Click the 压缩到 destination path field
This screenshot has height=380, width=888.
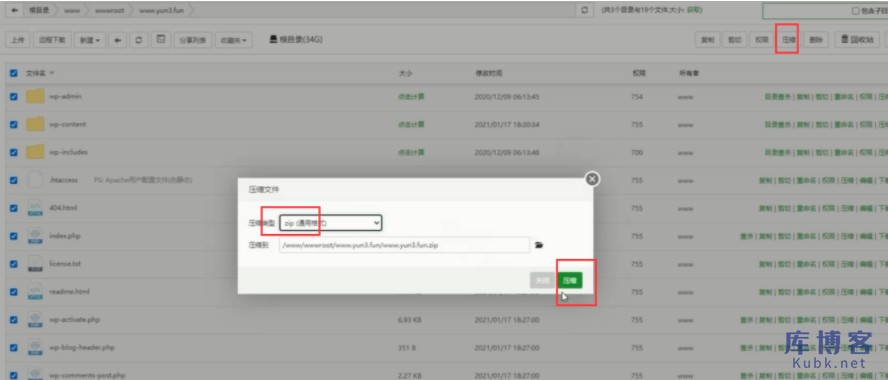[x=404, y=245]
